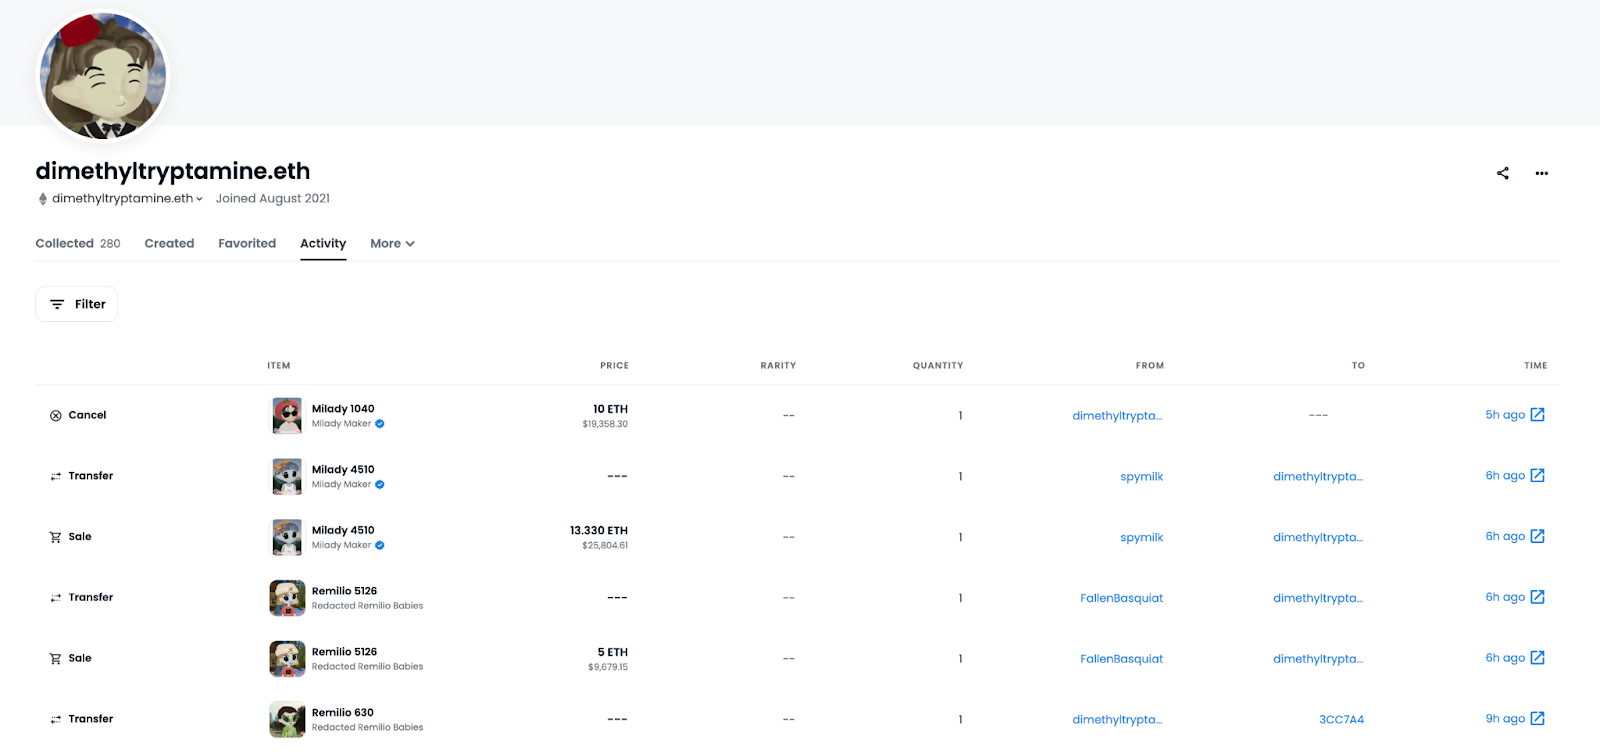The height and width of the screenshot is (754, 1600).
Task: Open the Milady 1040 item link
Action: point(343,409)
